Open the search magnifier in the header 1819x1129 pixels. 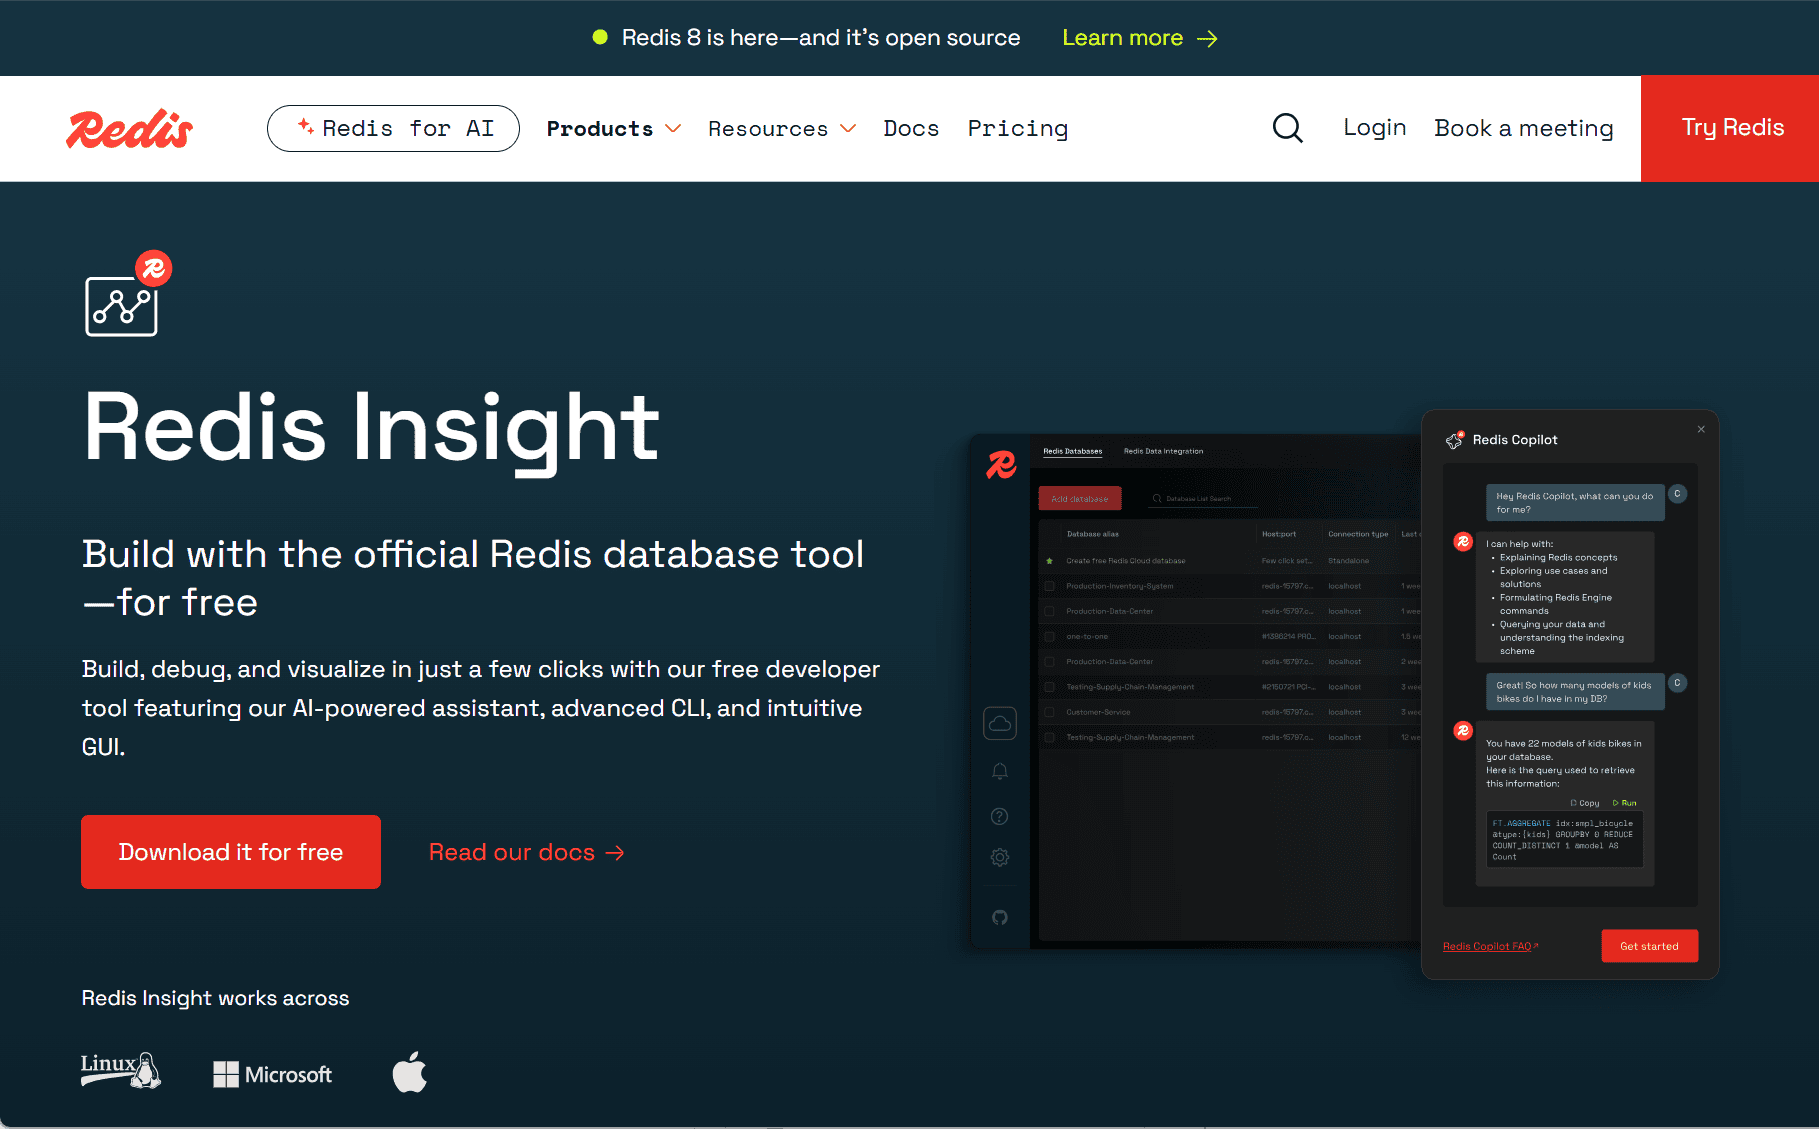pyautogui.click(x=1287, y=128)
